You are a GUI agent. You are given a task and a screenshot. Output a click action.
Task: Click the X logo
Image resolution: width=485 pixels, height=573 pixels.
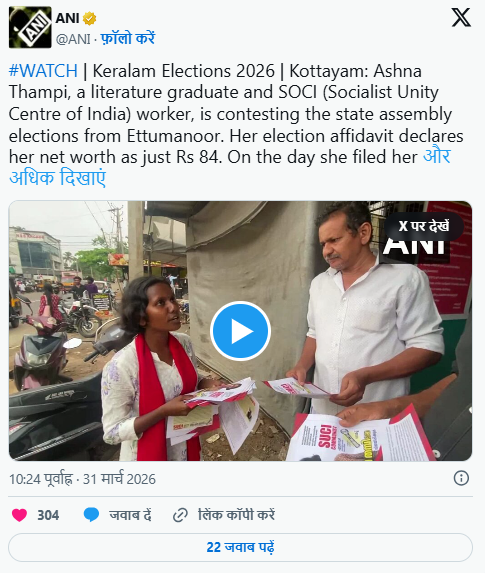pyautogui.click(x=461, y=18)
